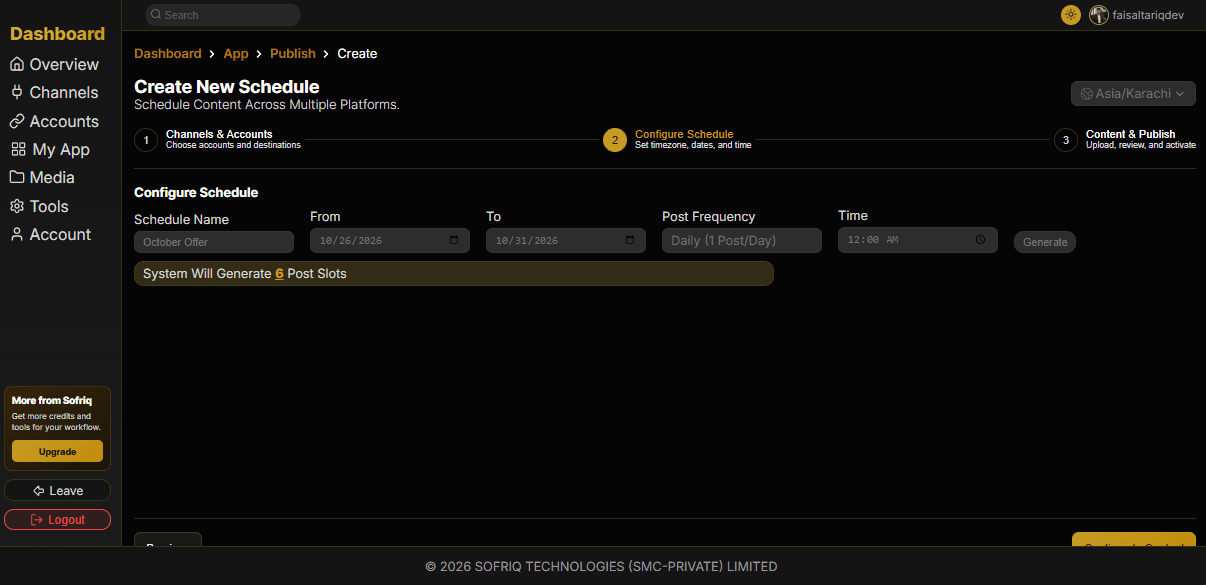Click the Account person icon

click(17, 234)
